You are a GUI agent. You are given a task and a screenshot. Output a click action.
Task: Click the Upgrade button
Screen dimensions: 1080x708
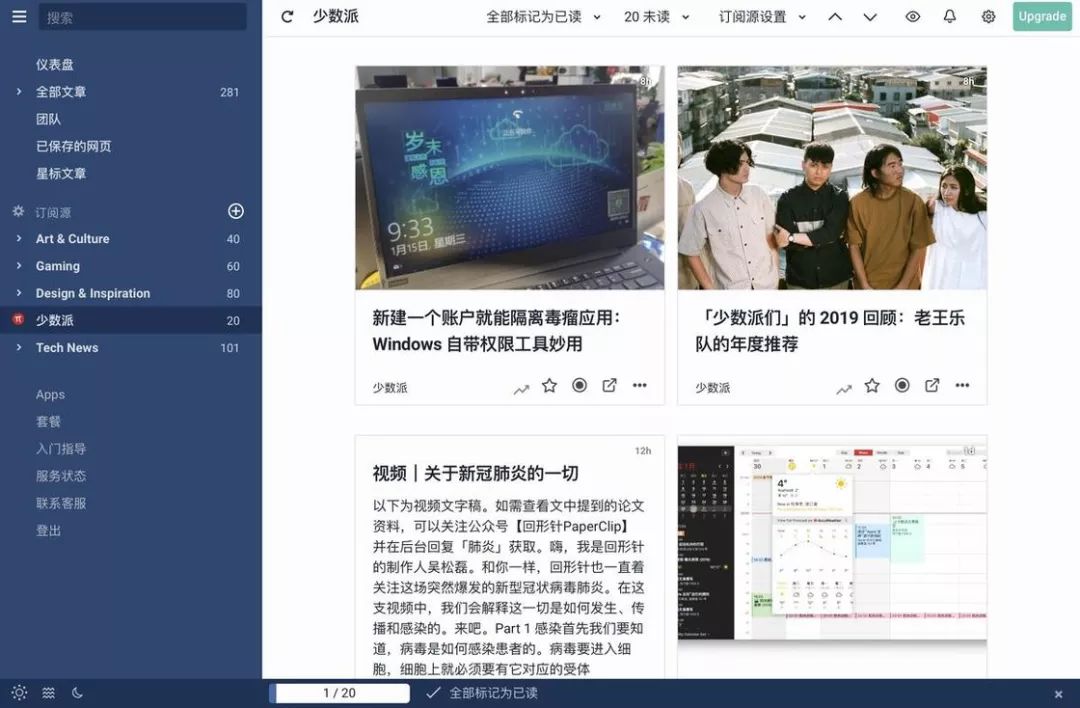(1042, 17)
